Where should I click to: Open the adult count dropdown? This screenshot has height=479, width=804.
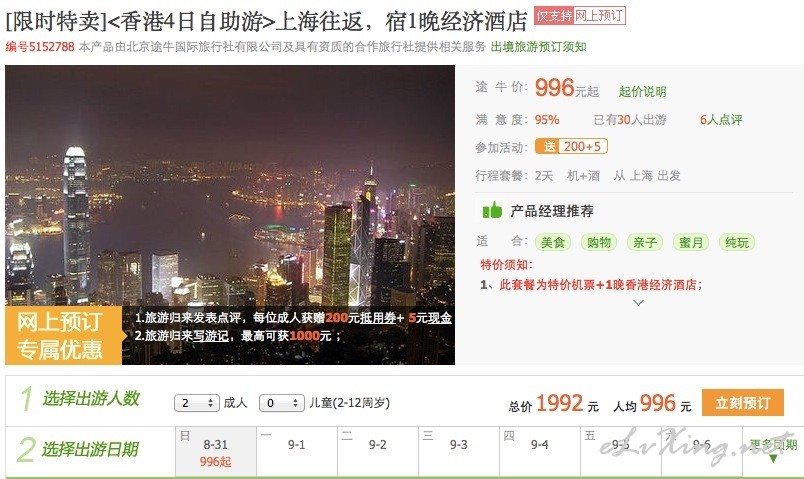(197, 403)
